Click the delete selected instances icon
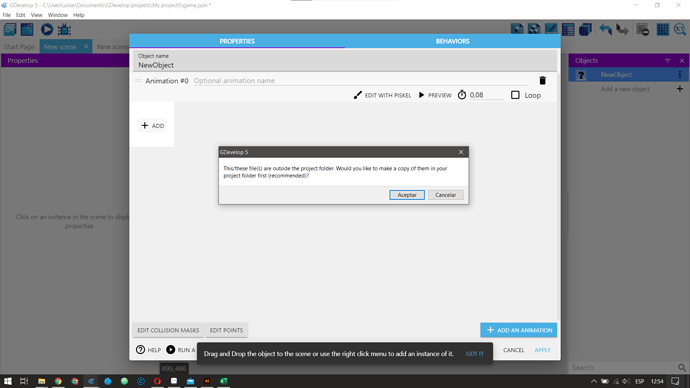This screenshot has height=388, width=690. click(642, 29)
